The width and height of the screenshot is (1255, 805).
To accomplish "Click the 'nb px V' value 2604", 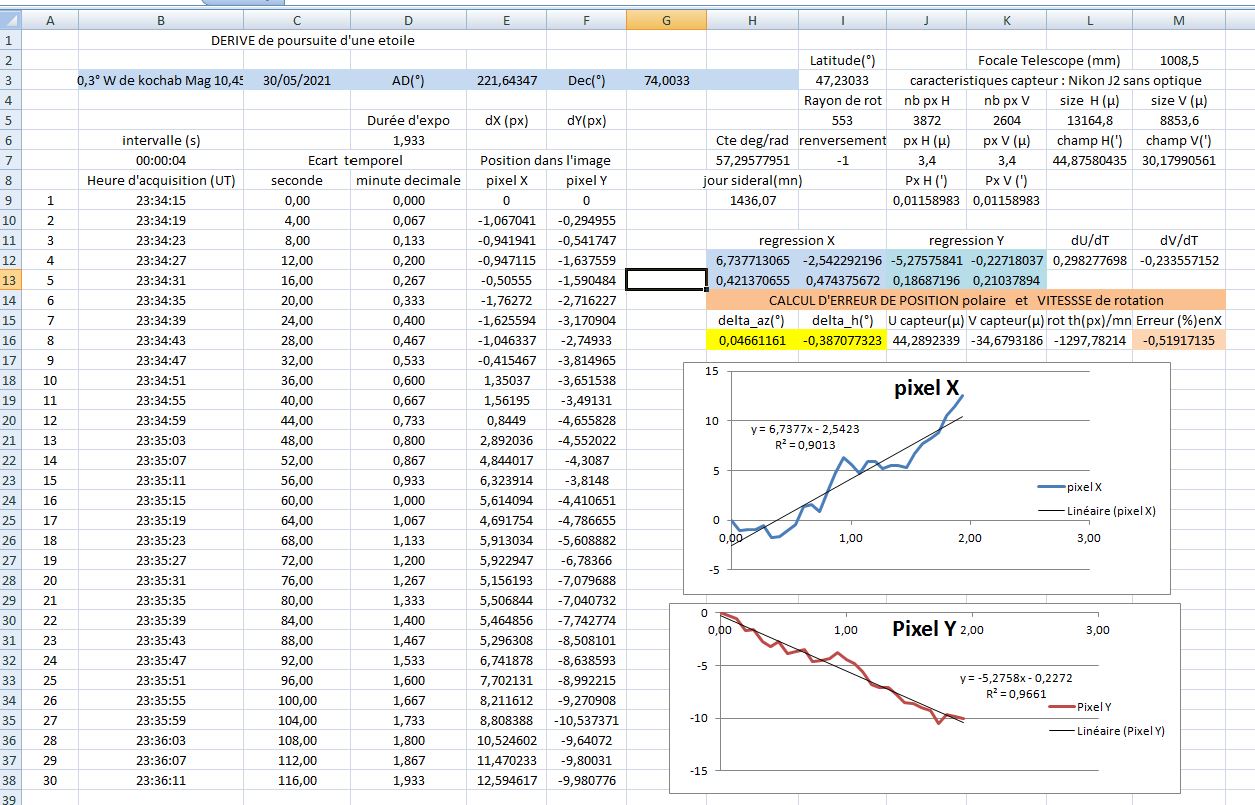I will (x=1005, y=120).
